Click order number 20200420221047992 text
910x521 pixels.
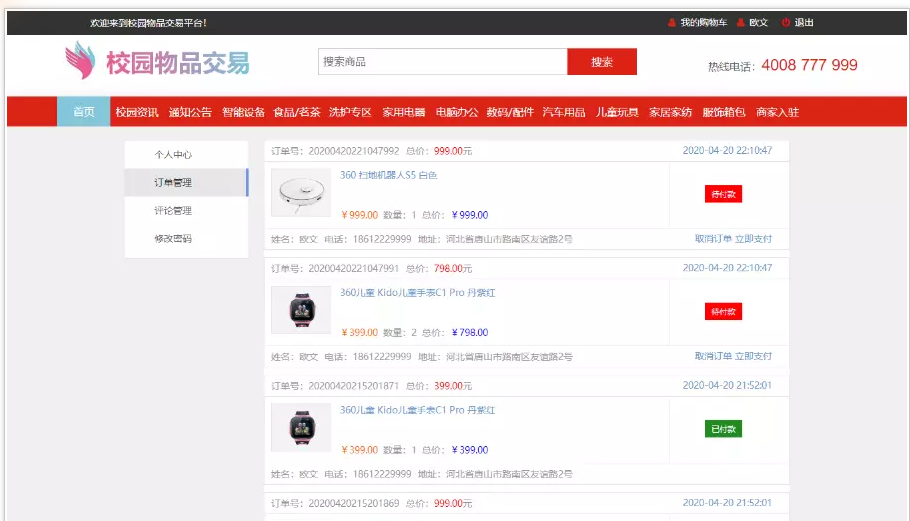tap(353, 151)
